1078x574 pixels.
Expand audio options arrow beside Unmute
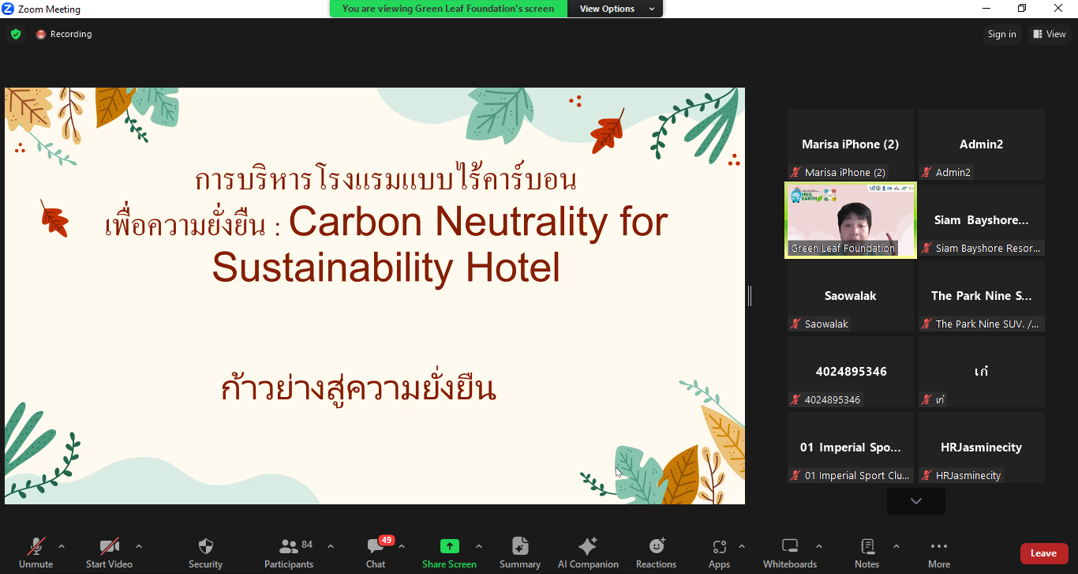(x=62, y=546)
